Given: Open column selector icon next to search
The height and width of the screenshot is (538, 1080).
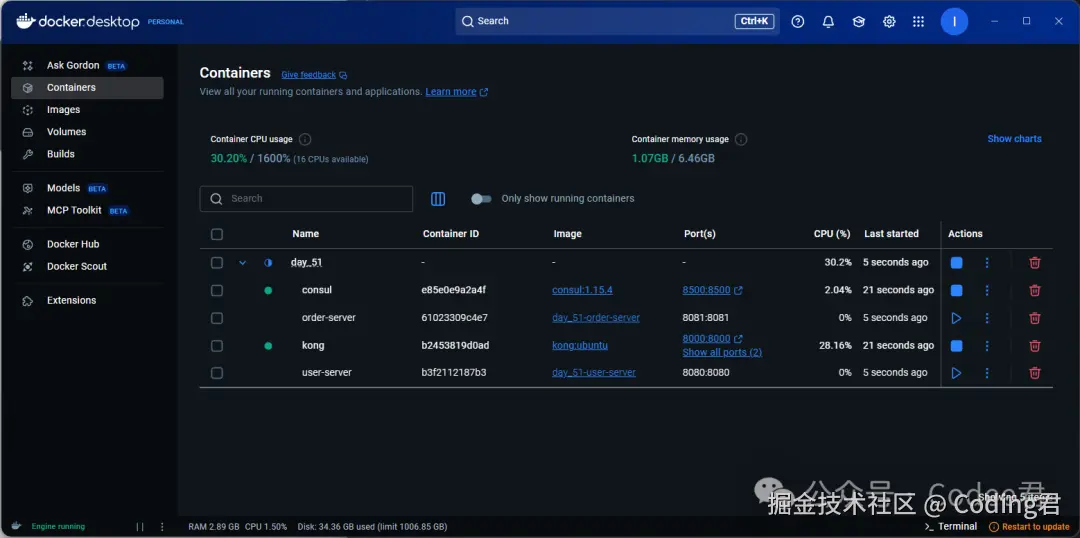Looking at the screenshot, I should 438,199.
